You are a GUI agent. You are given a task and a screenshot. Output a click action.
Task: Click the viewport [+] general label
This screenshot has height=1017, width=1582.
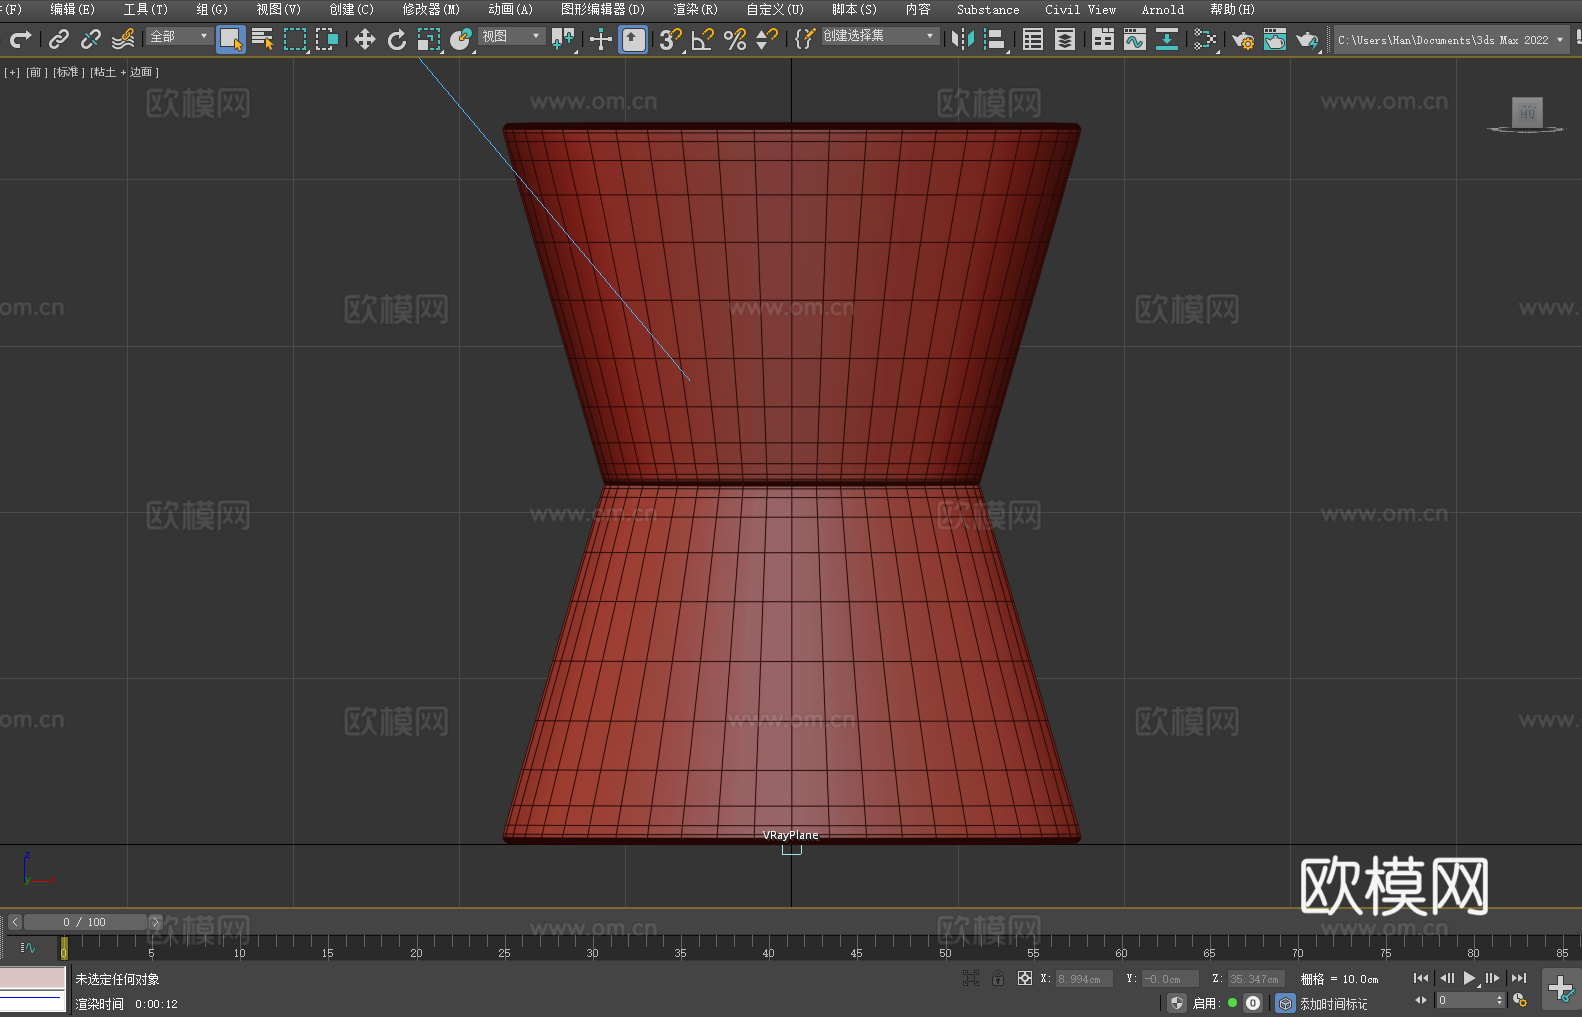(x=12, y=72)
